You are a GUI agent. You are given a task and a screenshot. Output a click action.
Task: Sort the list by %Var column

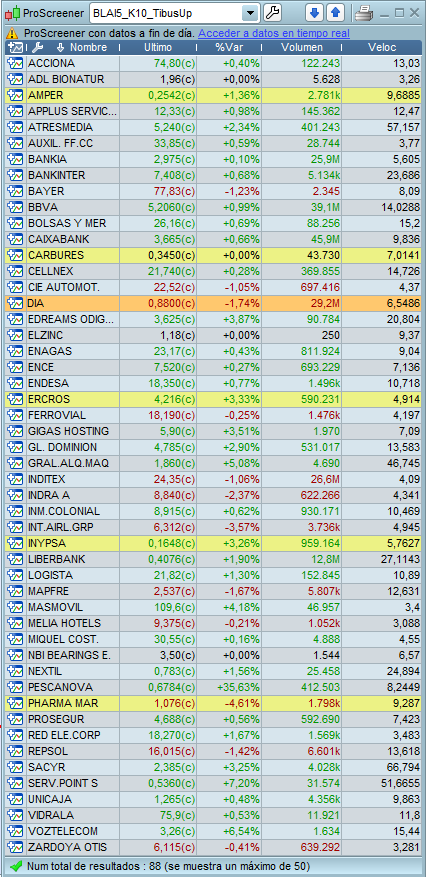pos(229,48)
